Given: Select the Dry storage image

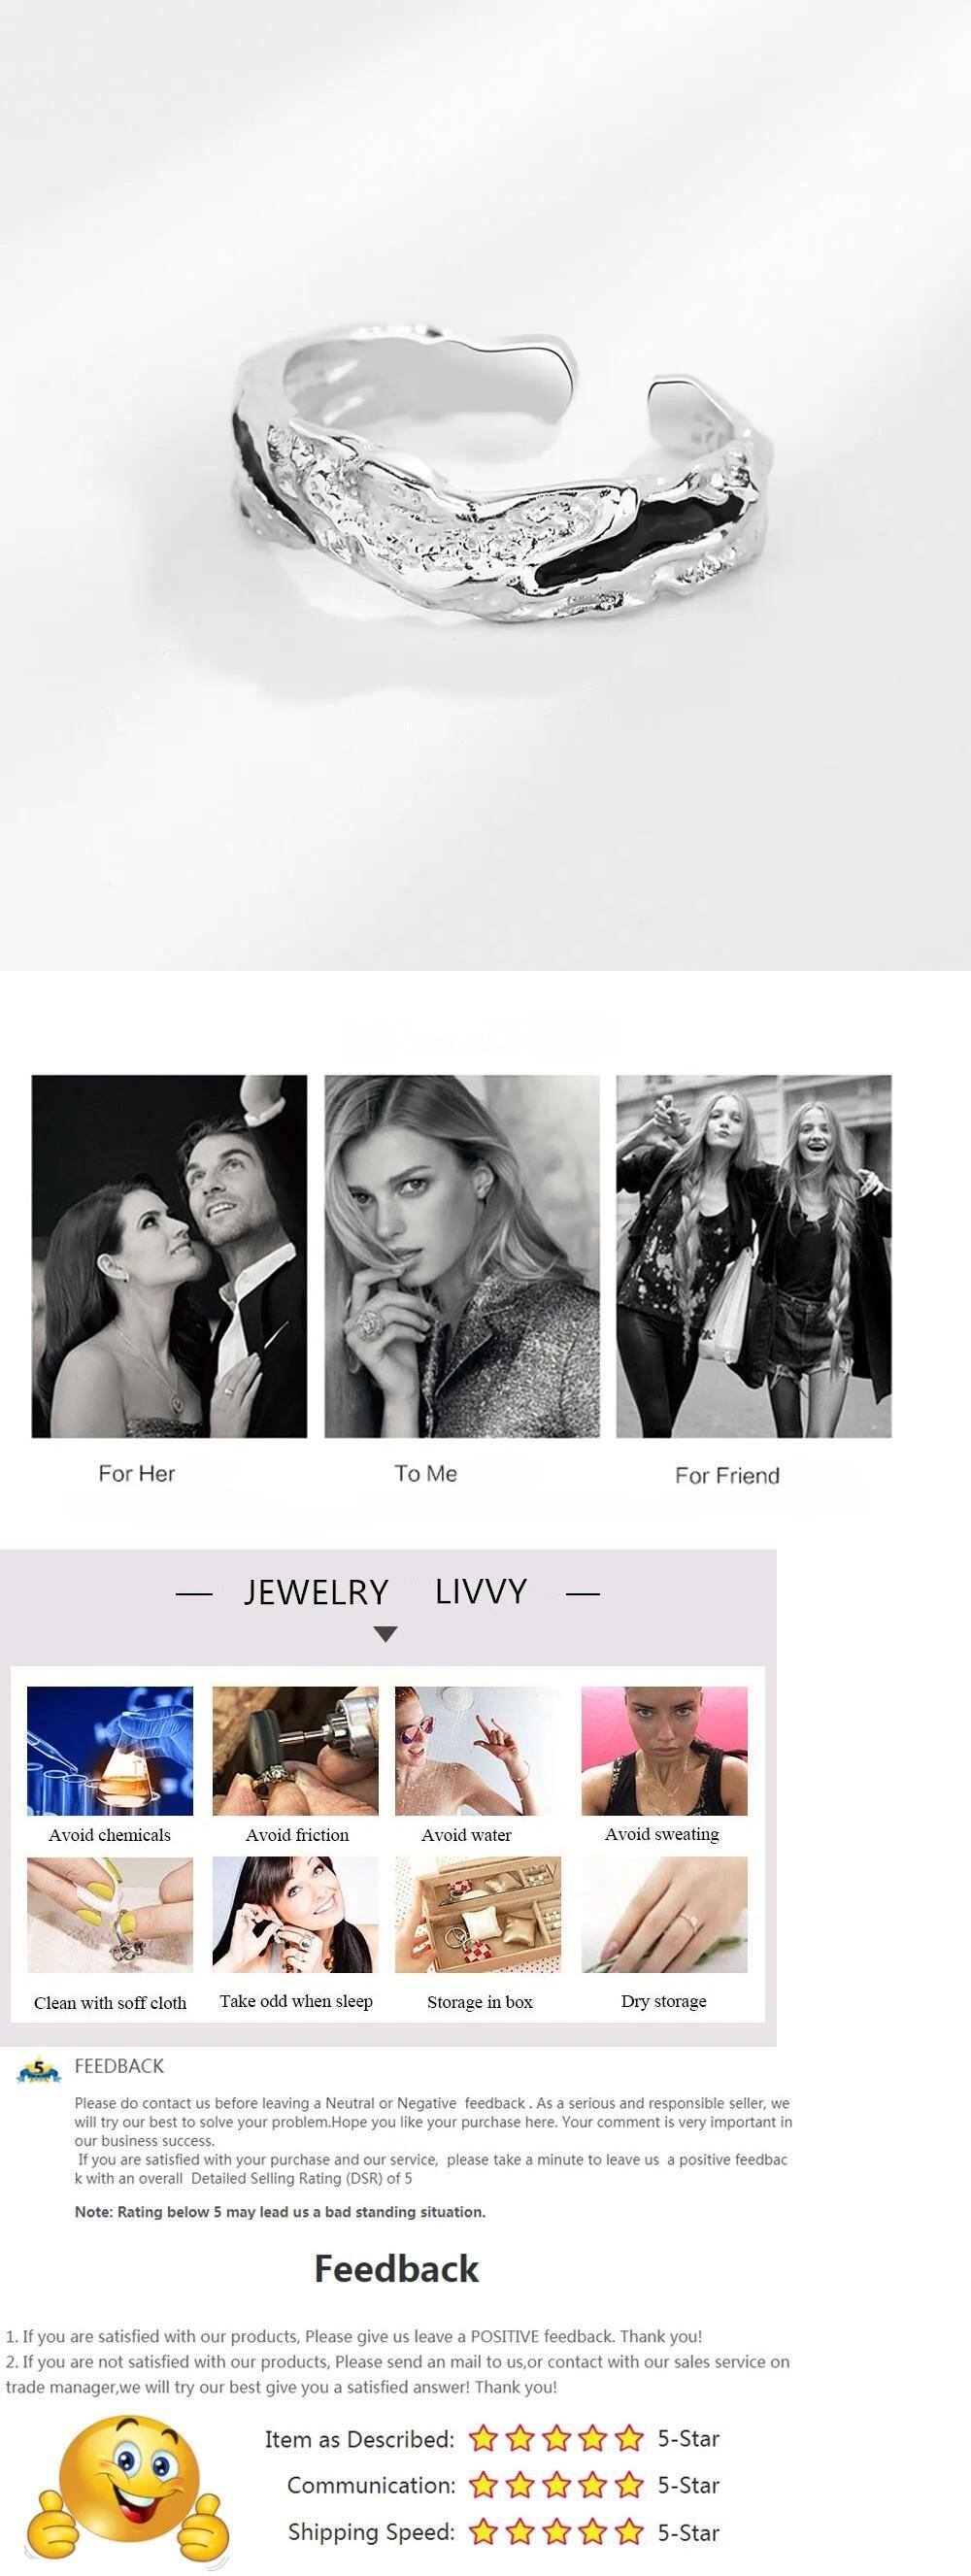Looking at the screenshot, I should (x=664, y=1914).
